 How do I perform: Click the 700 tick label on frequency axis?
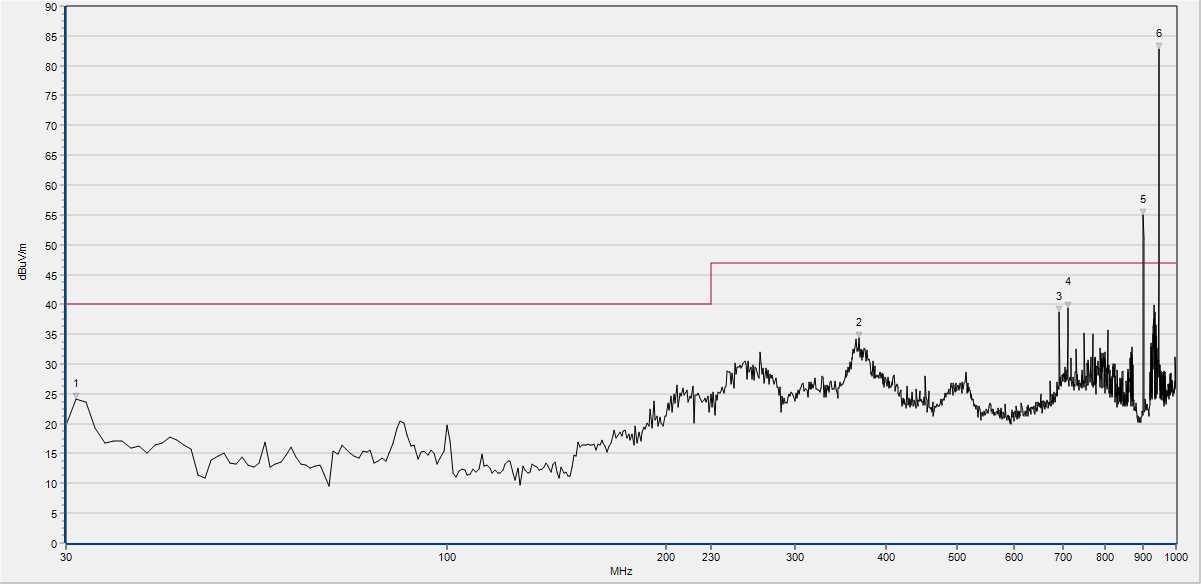(x=1062, y=556)
